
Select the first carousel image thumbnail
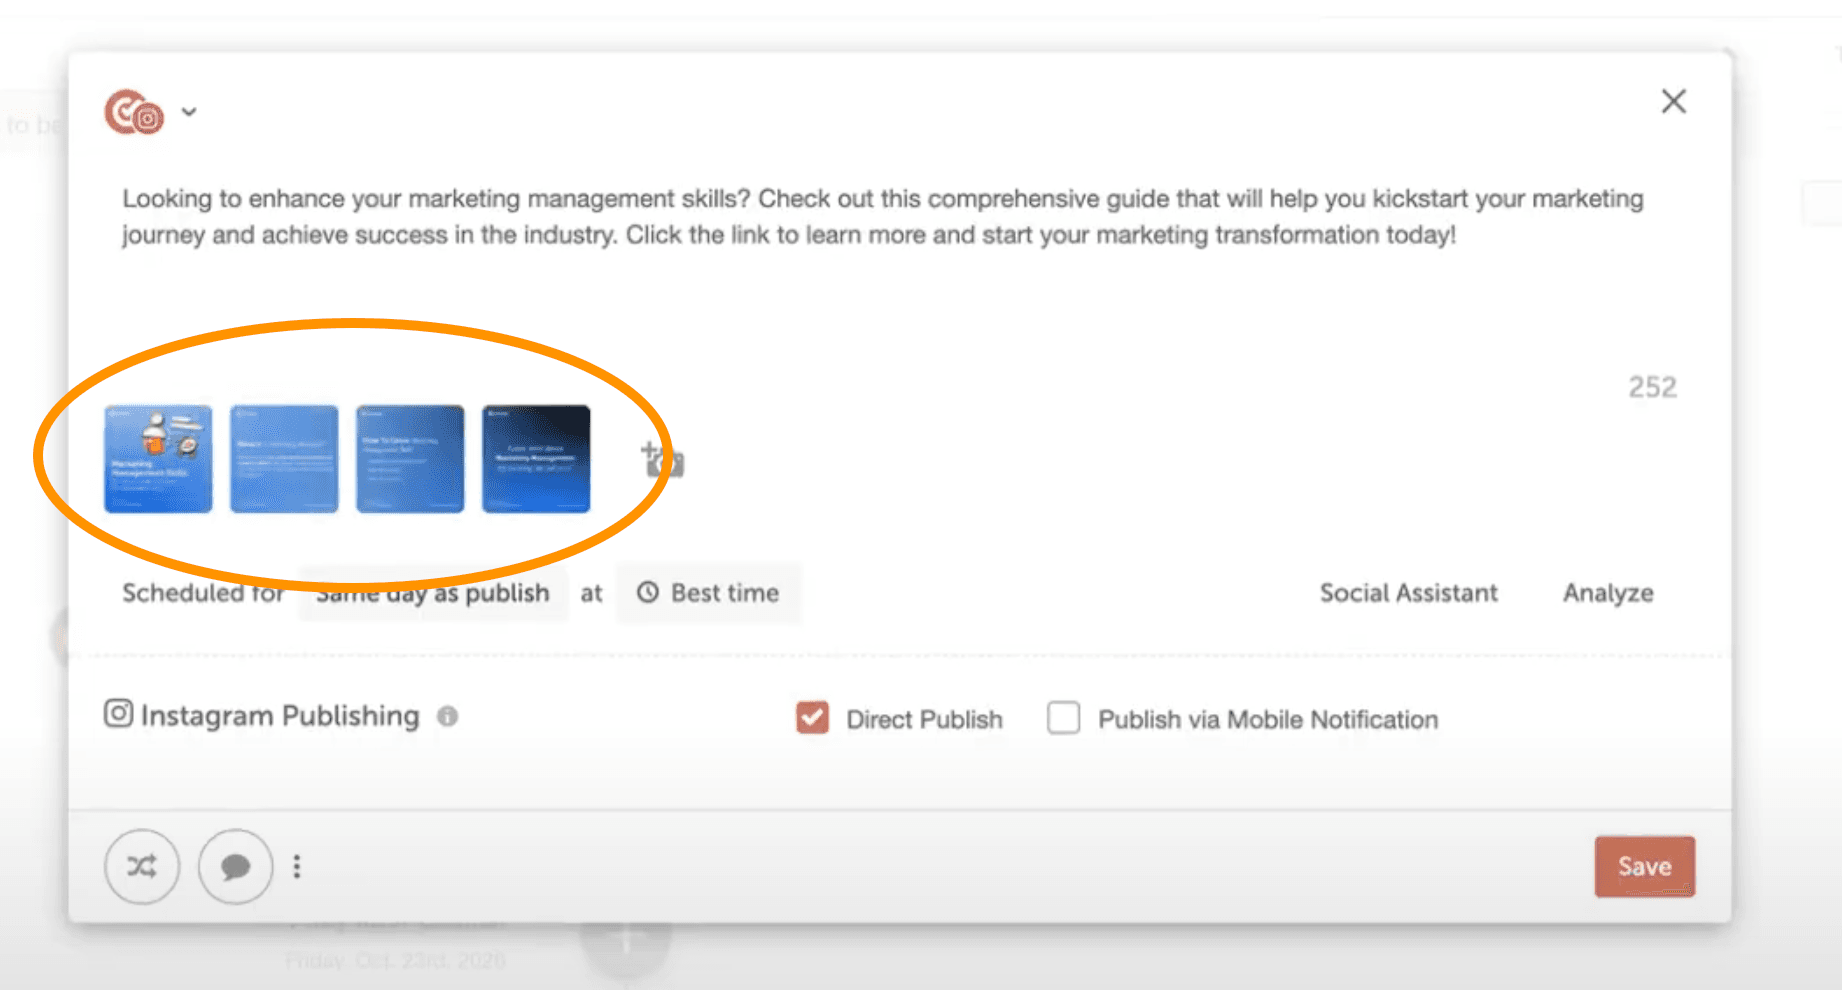[x=157, y=460]
